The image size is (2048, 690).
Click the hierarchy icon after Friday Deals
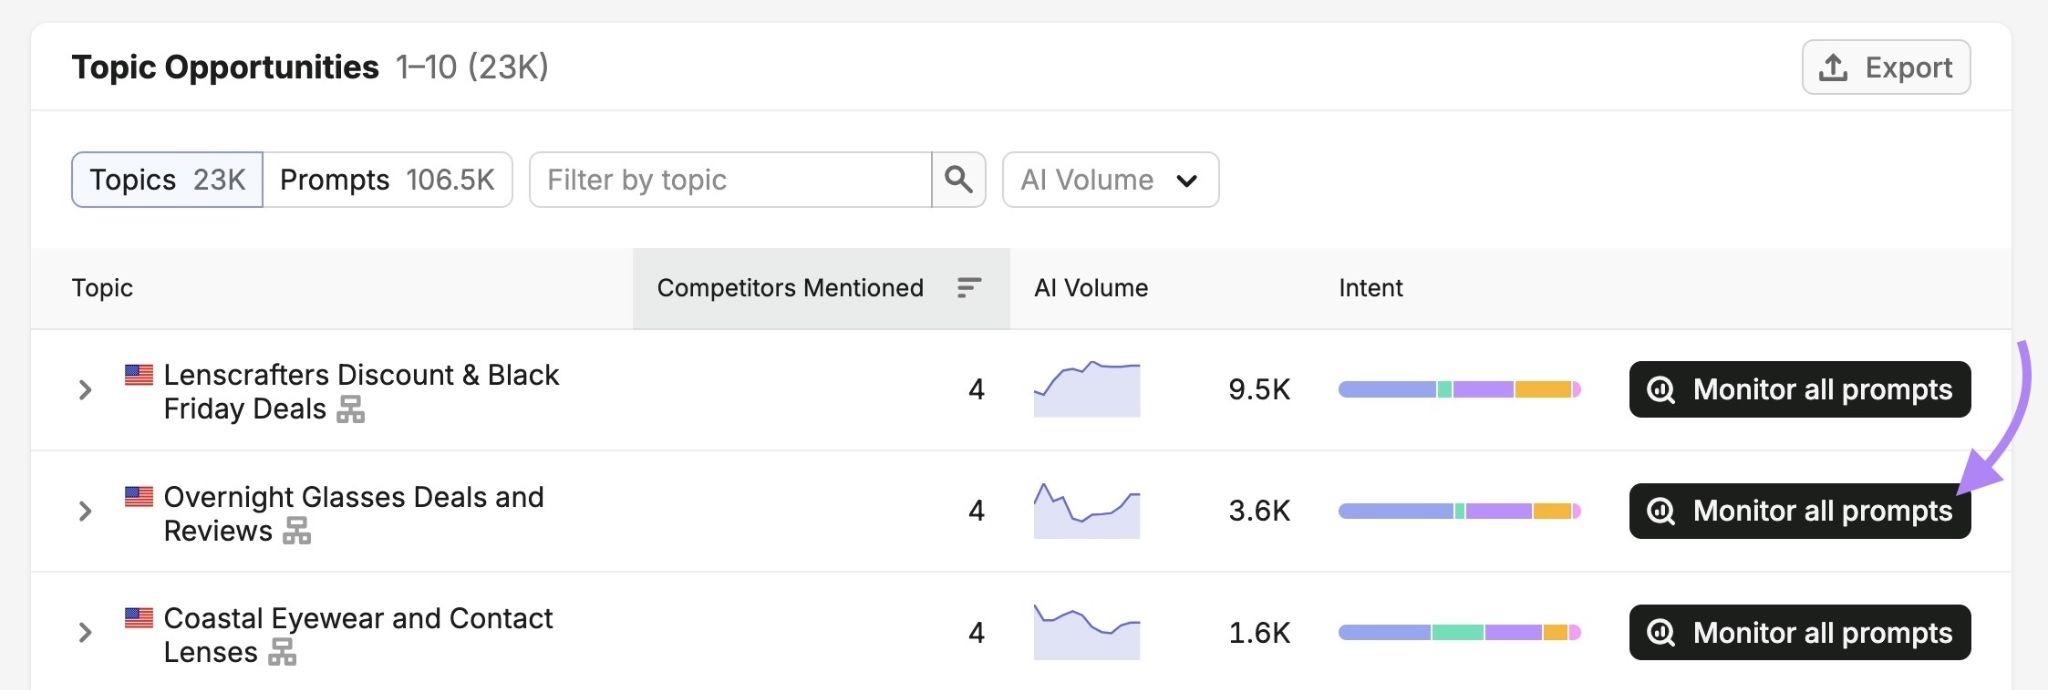[351, 409]
